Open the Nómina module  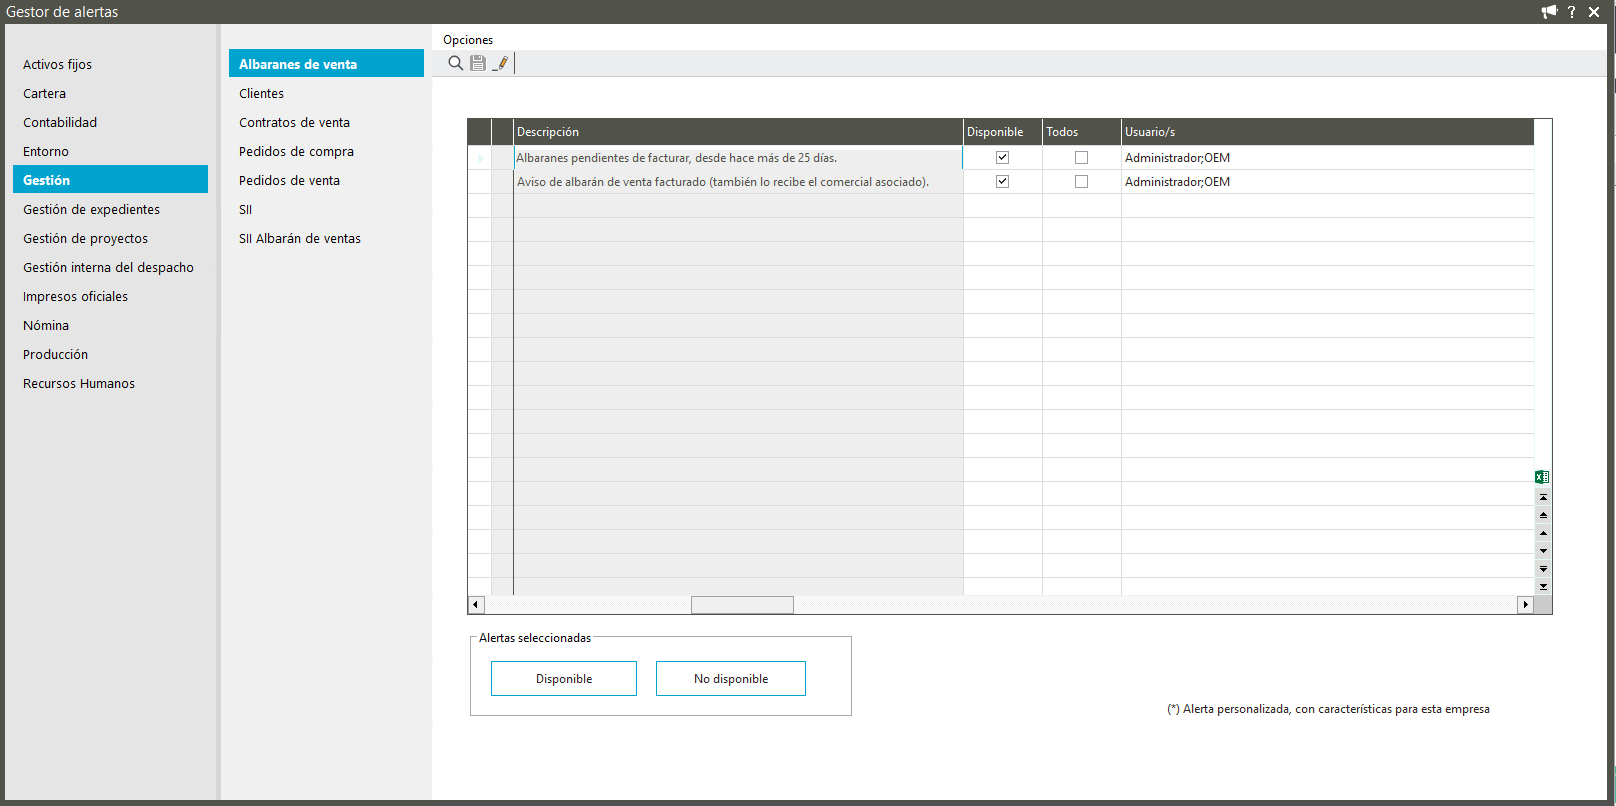click(x=110, y=325)
